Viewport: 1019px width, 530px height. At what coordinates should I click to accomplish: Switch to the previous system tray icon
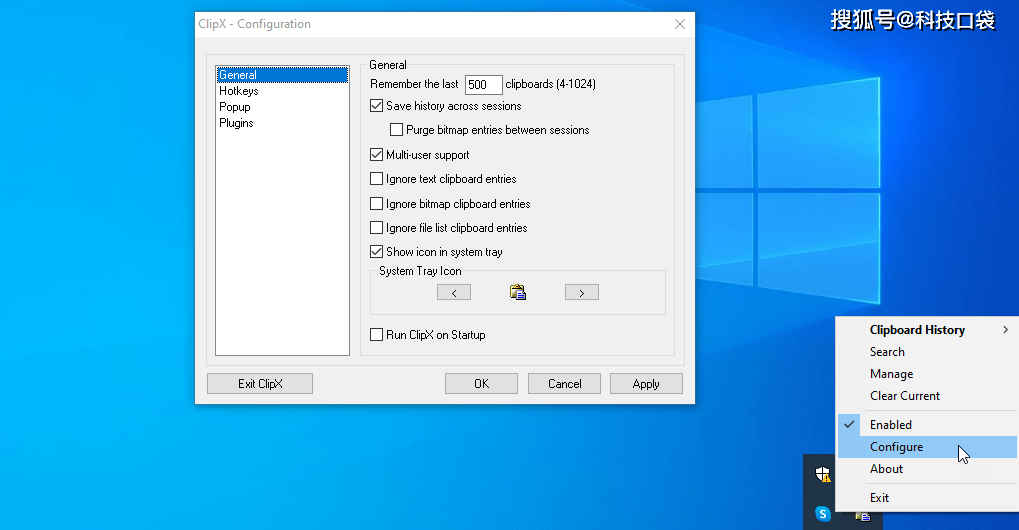tap(453, 292)
